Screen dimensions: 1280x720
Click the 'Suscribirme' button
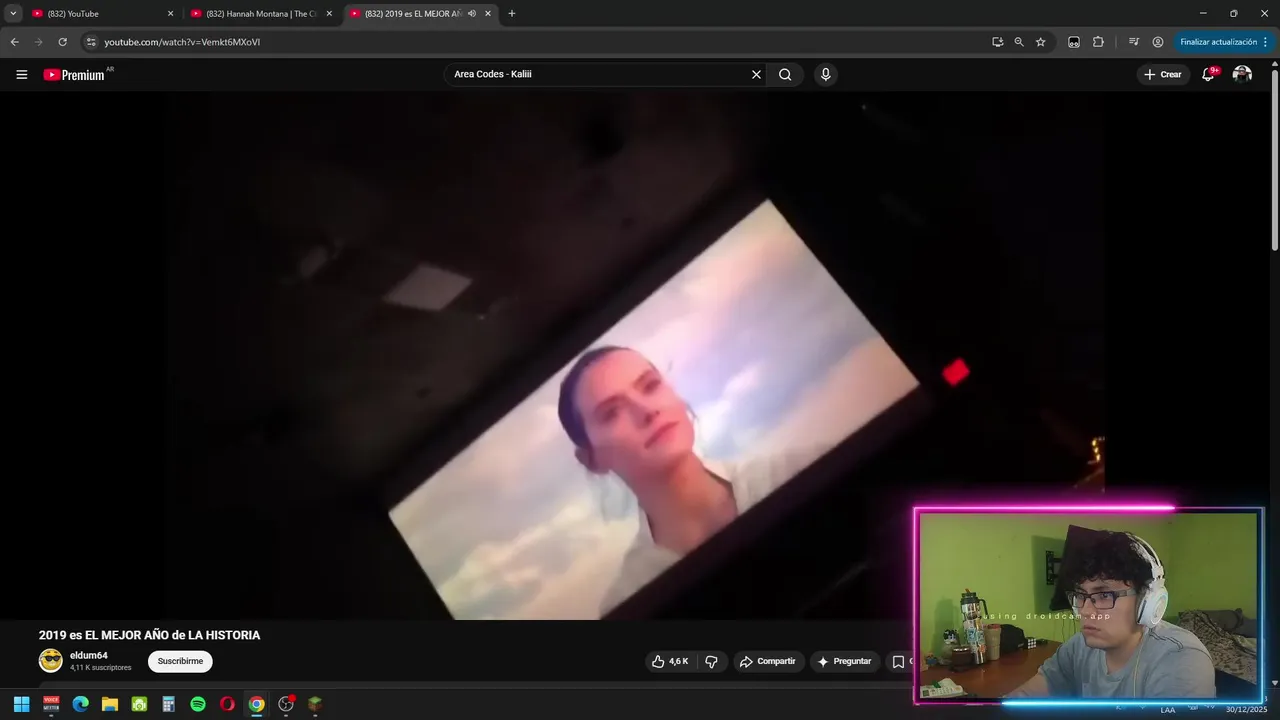(180, 661)
